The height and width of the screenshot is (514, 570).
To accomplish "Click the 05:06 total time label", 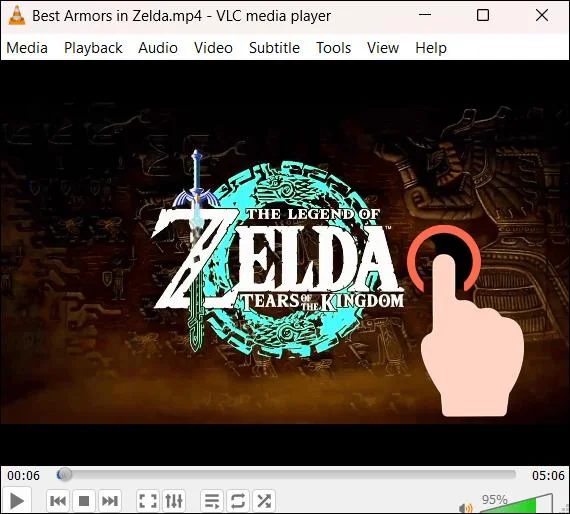I will pos(548,475).
